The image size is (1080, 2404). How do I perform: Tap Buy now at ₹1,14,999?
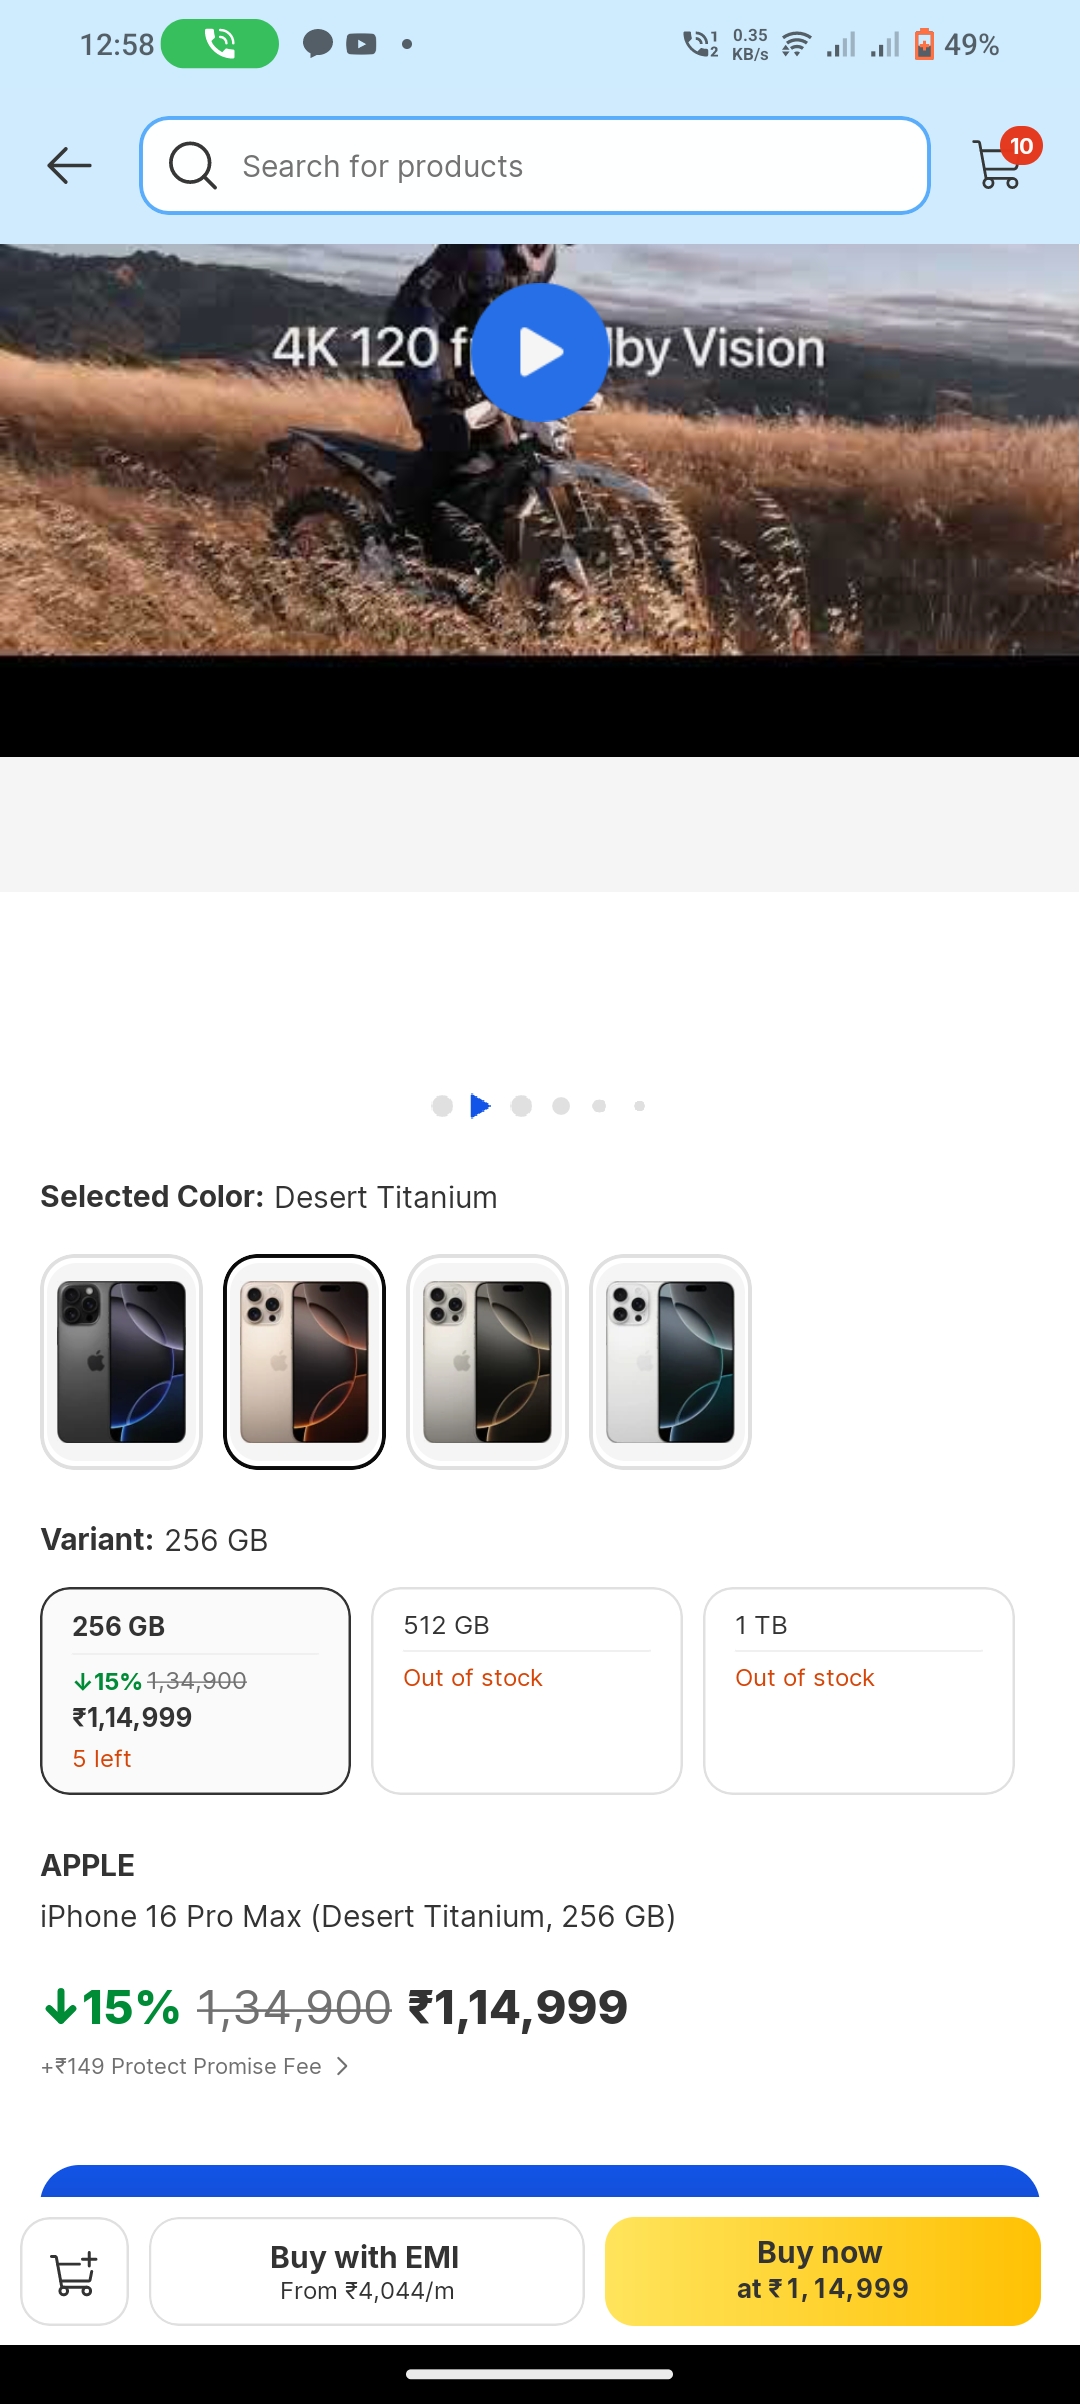(823, 2271)
